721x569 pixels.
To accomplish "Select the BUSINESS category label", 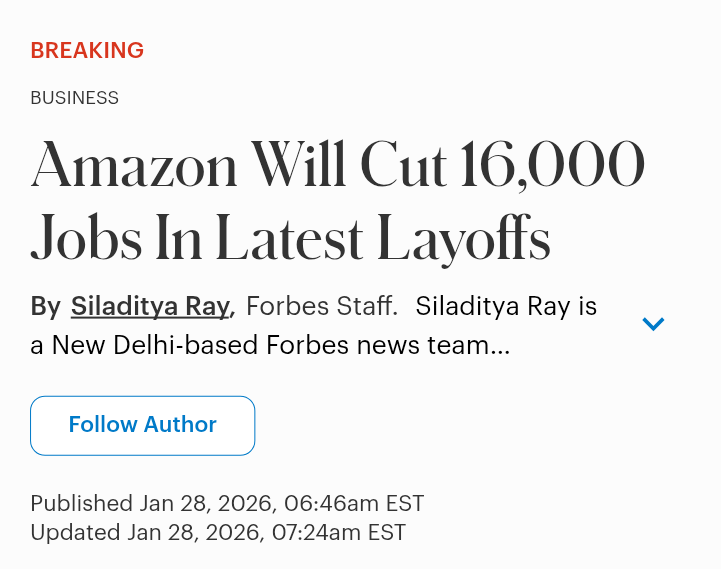I will (x=75, y=98).
